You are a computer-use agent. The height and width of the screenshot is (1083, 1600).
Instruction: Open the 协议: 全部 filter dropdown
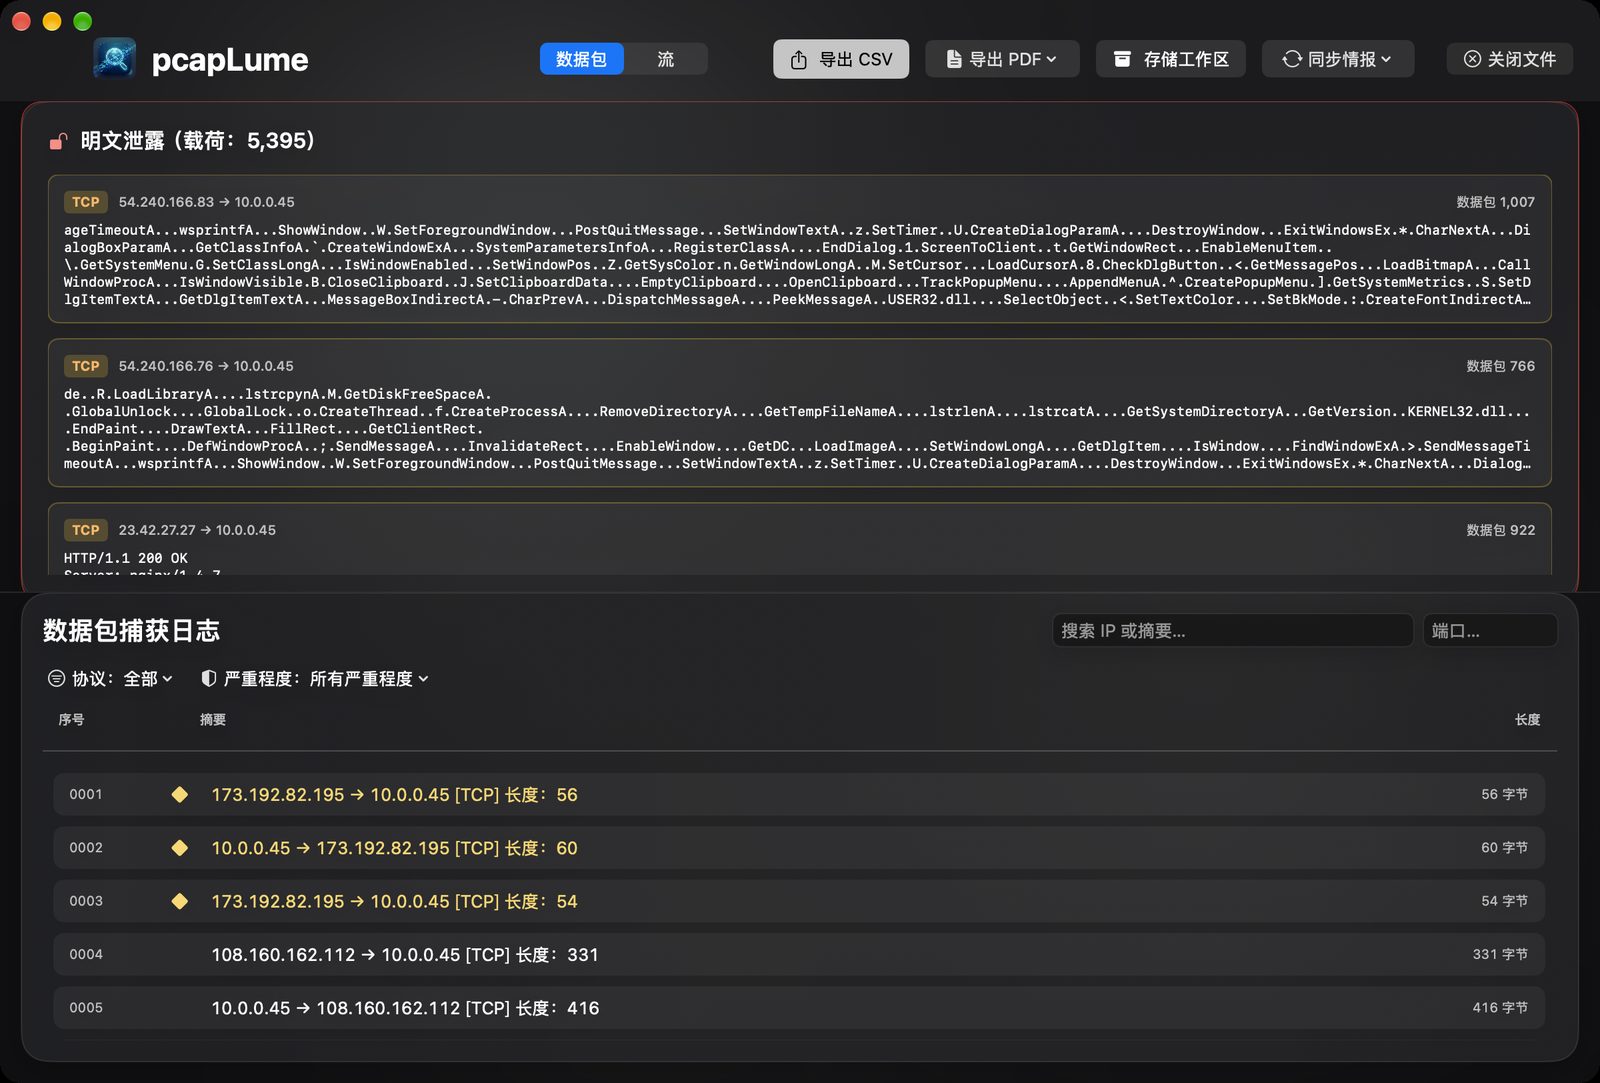click(x=111, y=679)
